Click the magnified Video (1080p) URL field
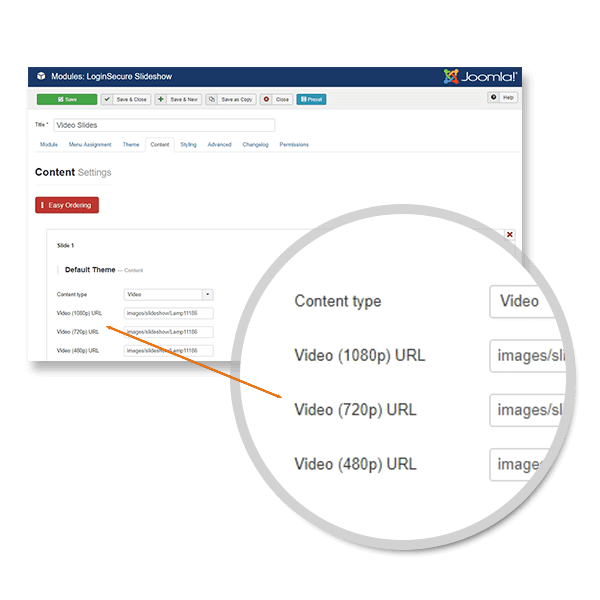Image resolution: width=600 pixels, height=600 pixels. 529,355
